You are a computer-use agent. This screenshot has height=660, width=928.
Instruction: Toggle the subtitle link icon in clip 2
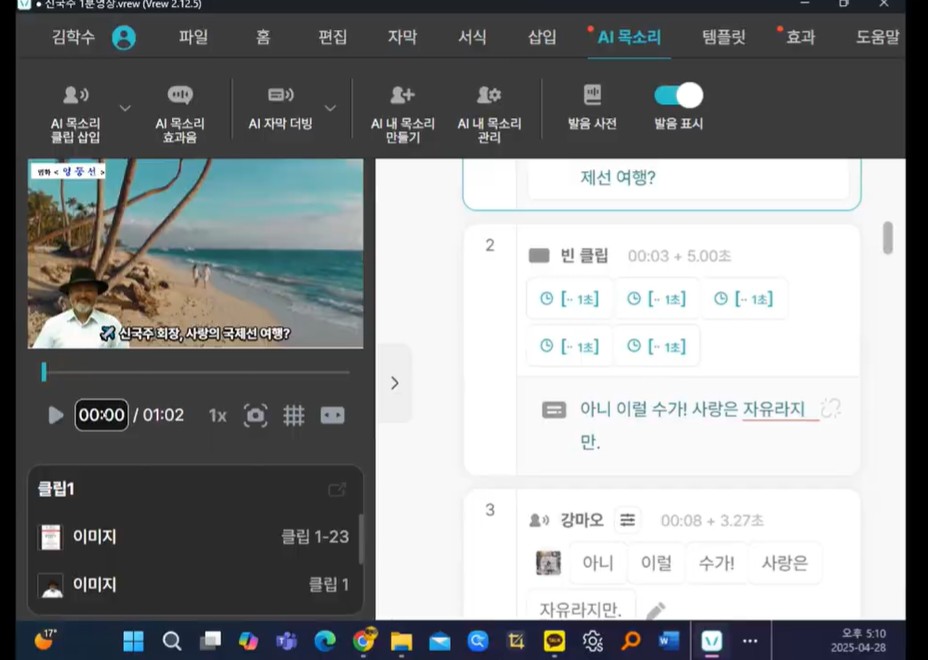[x=830, y=408]
